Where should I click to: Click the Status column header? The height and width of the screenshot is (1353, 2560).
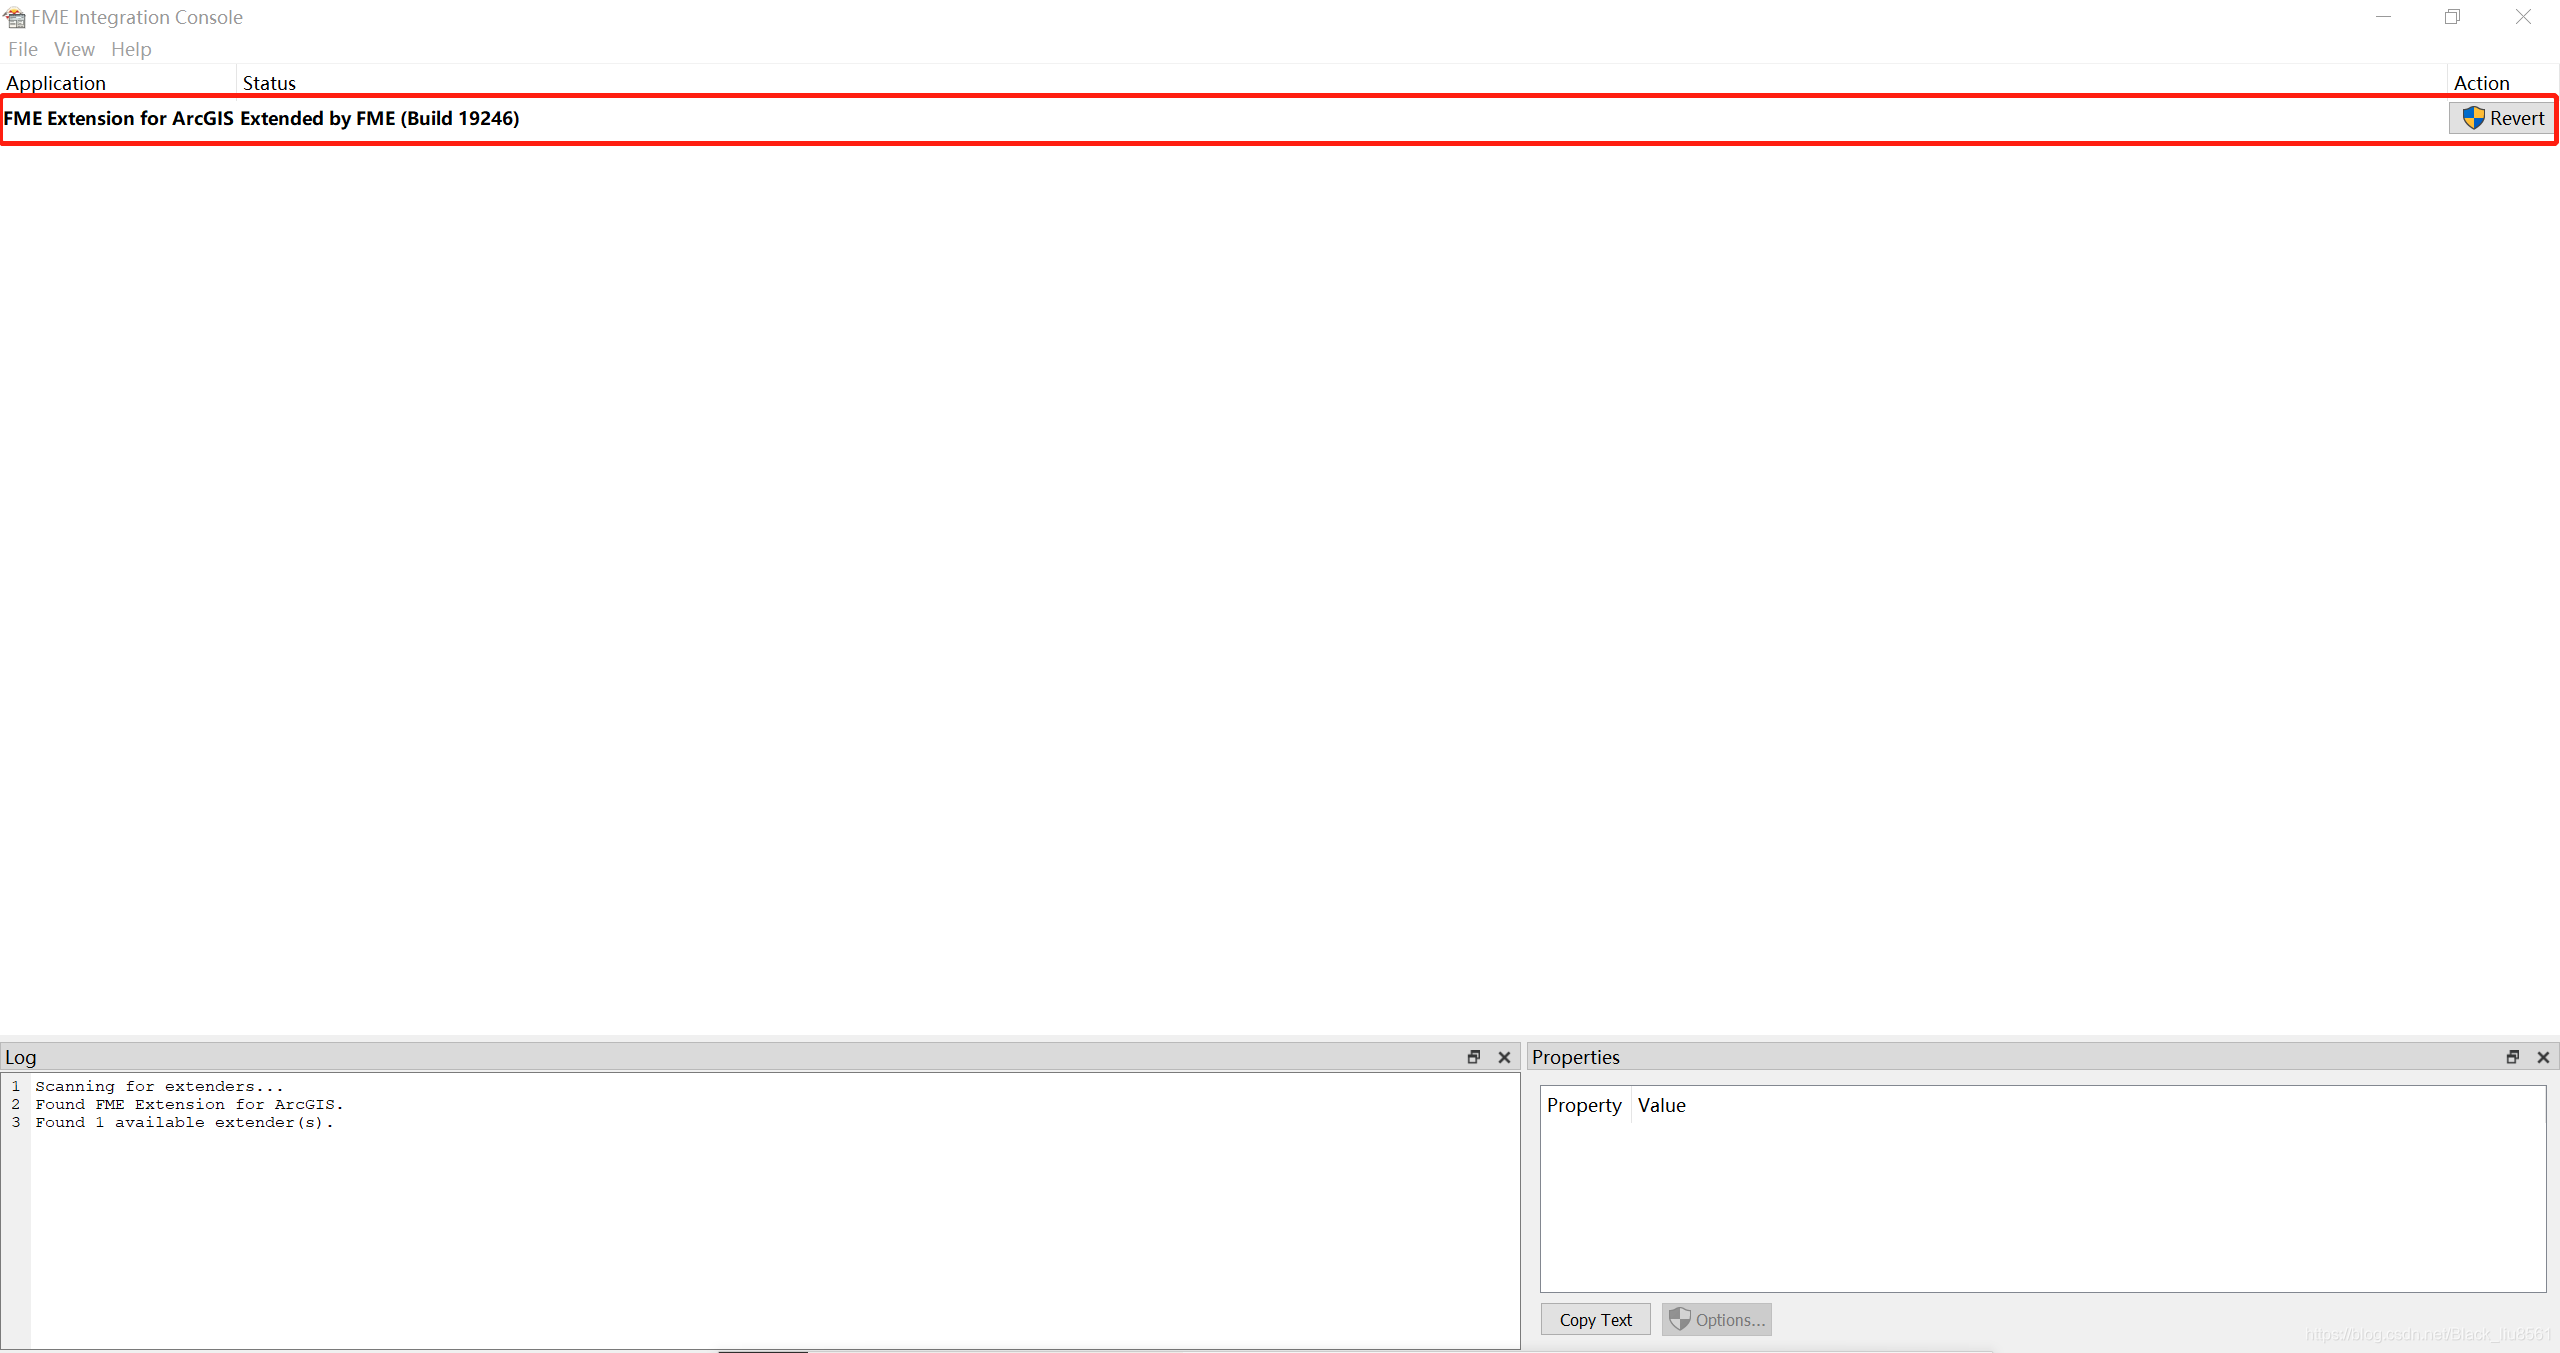269,83
